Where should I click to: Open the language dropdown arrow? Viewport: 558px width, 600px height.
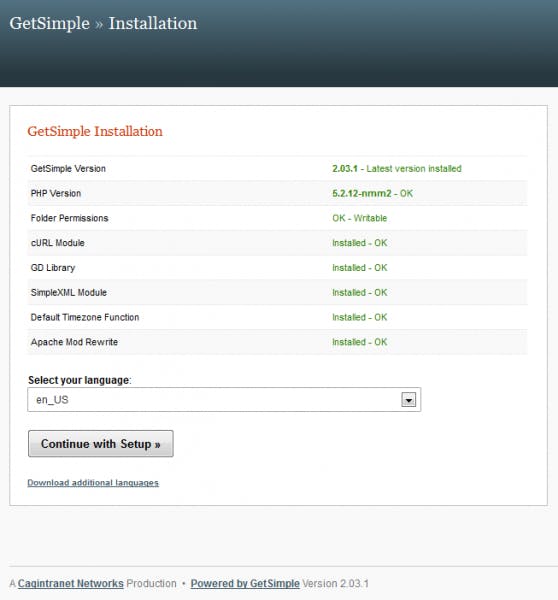pyautogui.click(x=408, y=400)
